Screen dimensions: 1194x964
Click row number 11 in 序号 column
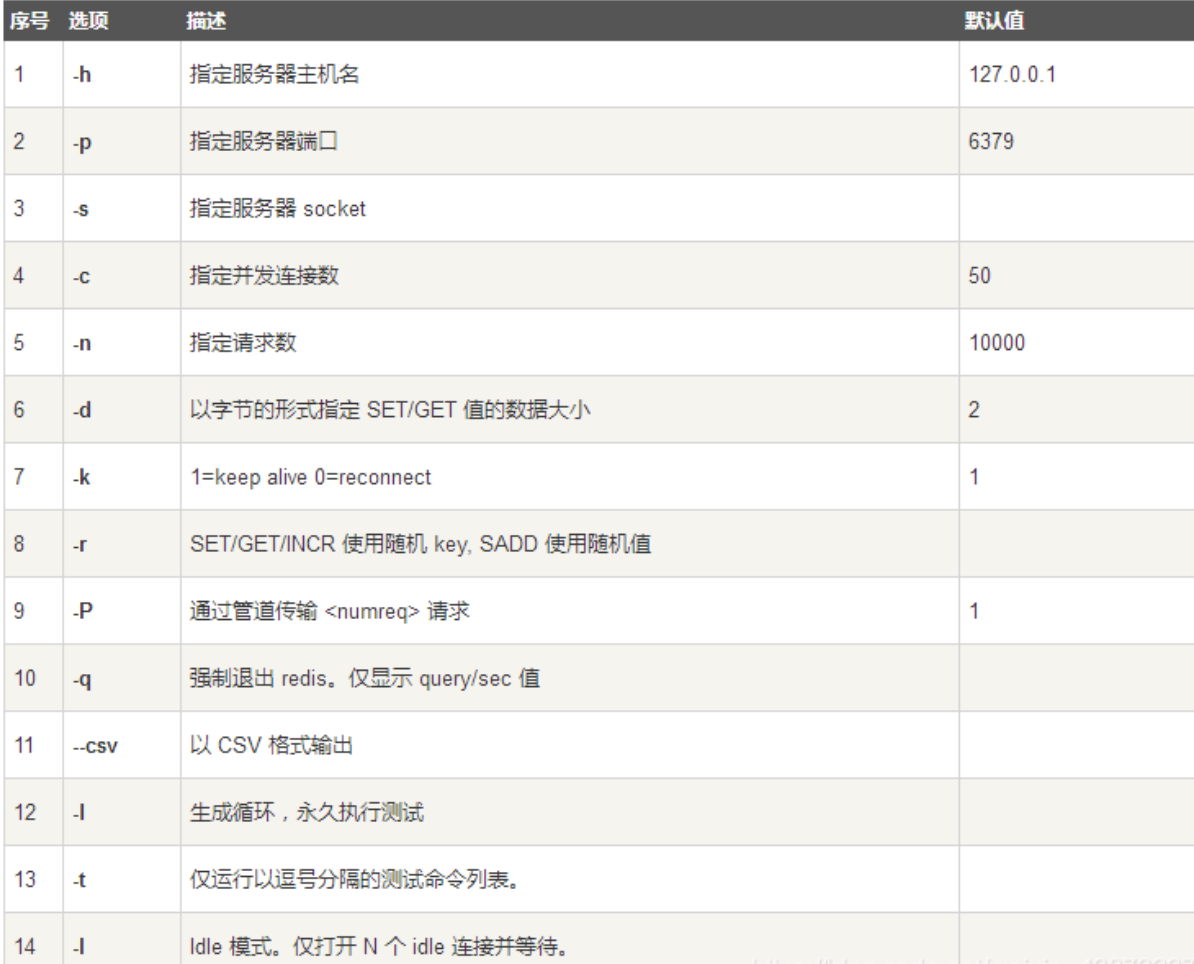24,745
